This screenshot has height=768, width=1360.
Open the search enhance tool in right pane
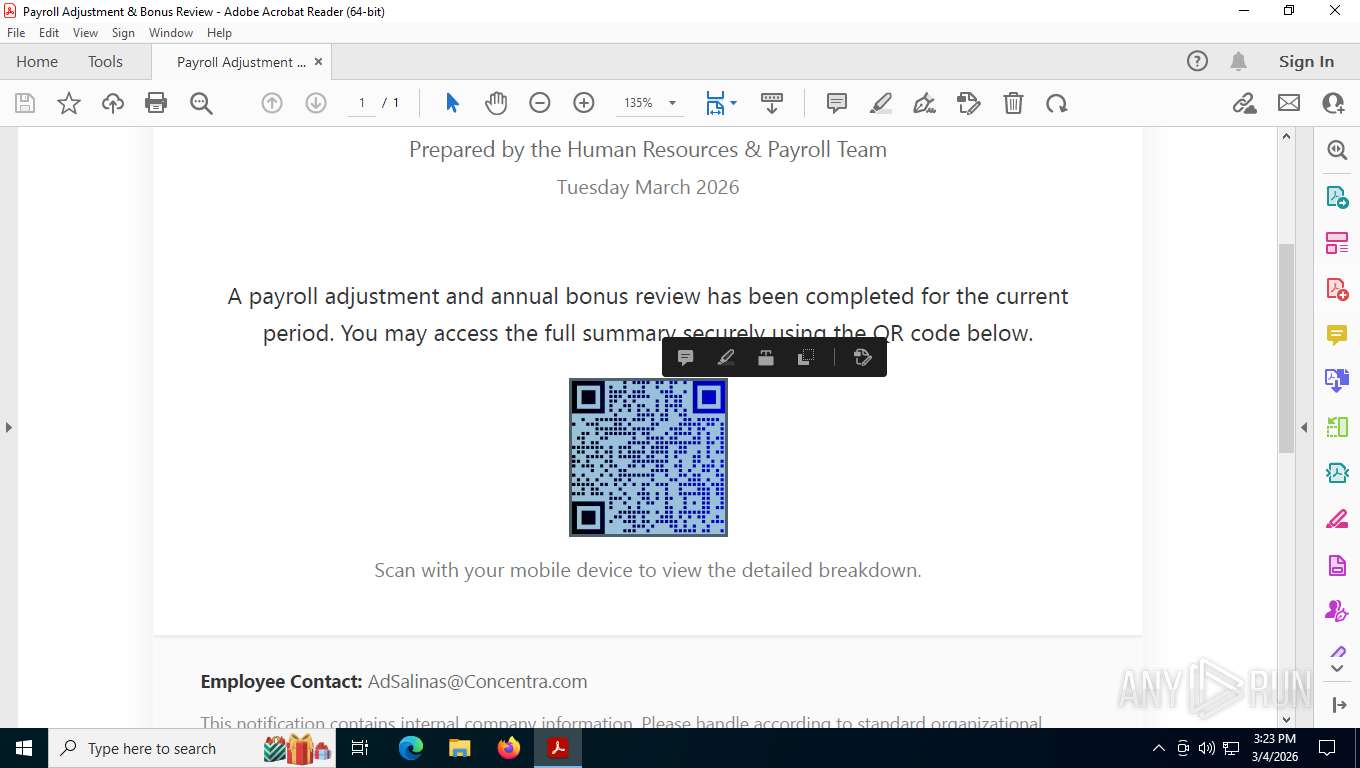tap(1337, 150)
